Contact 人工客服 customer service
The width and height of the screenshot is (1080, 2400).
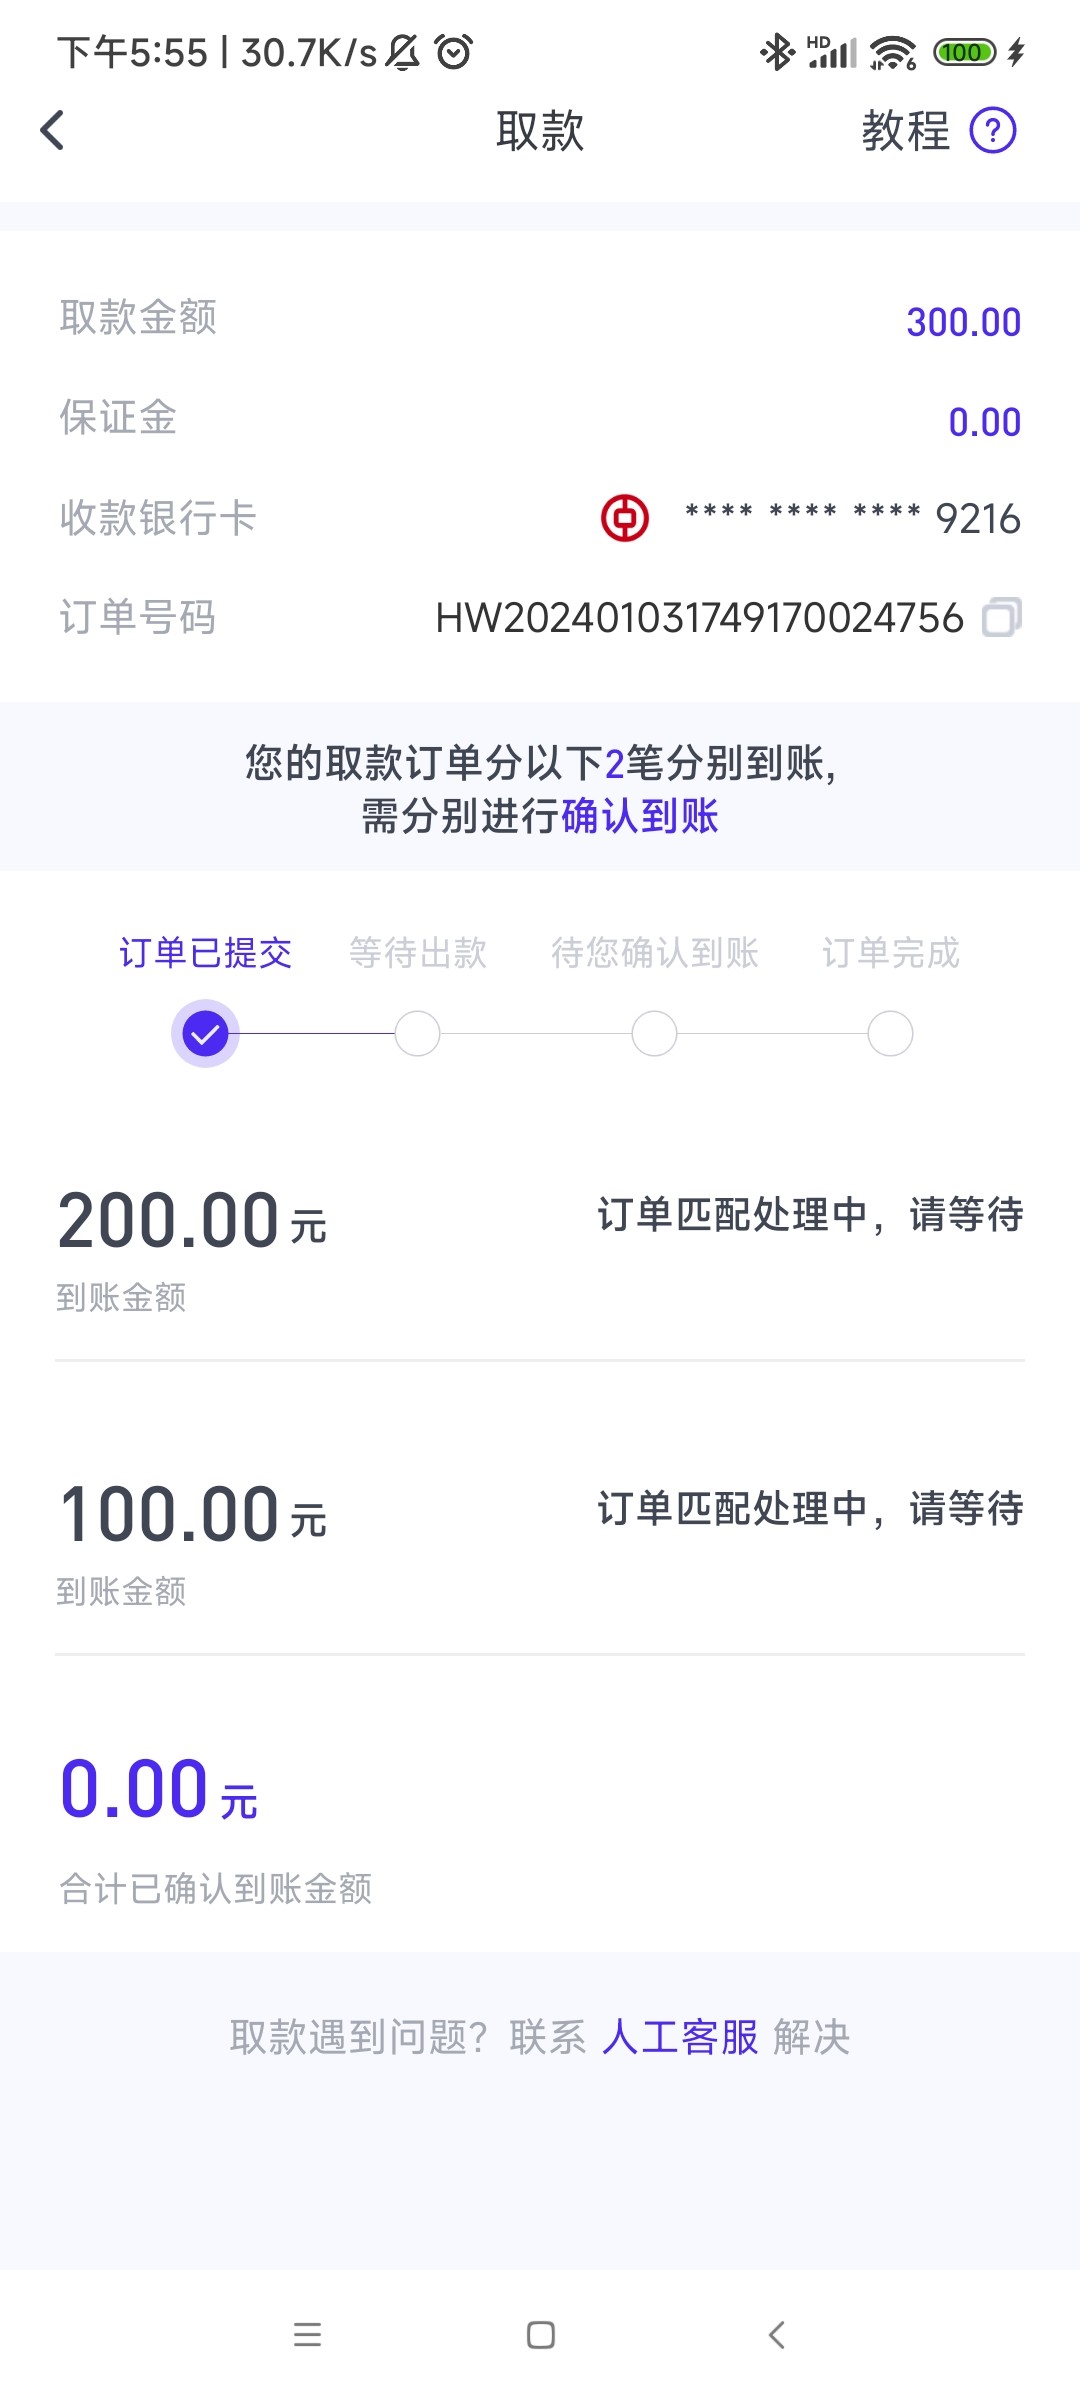680,2037
